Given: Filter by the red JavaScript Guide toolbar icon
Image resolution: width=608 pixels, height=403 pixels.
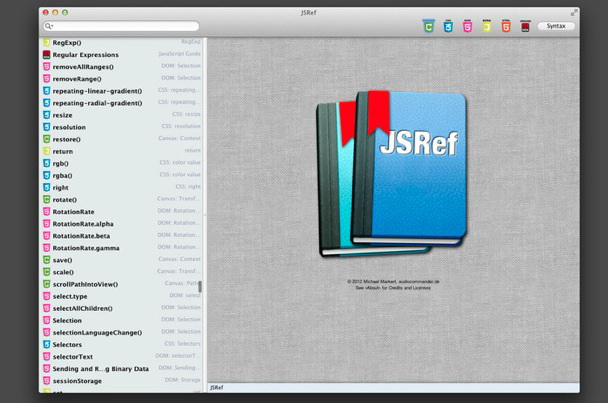Looking at the screenshot, I should pyautogui.click(x=525, y=26).
